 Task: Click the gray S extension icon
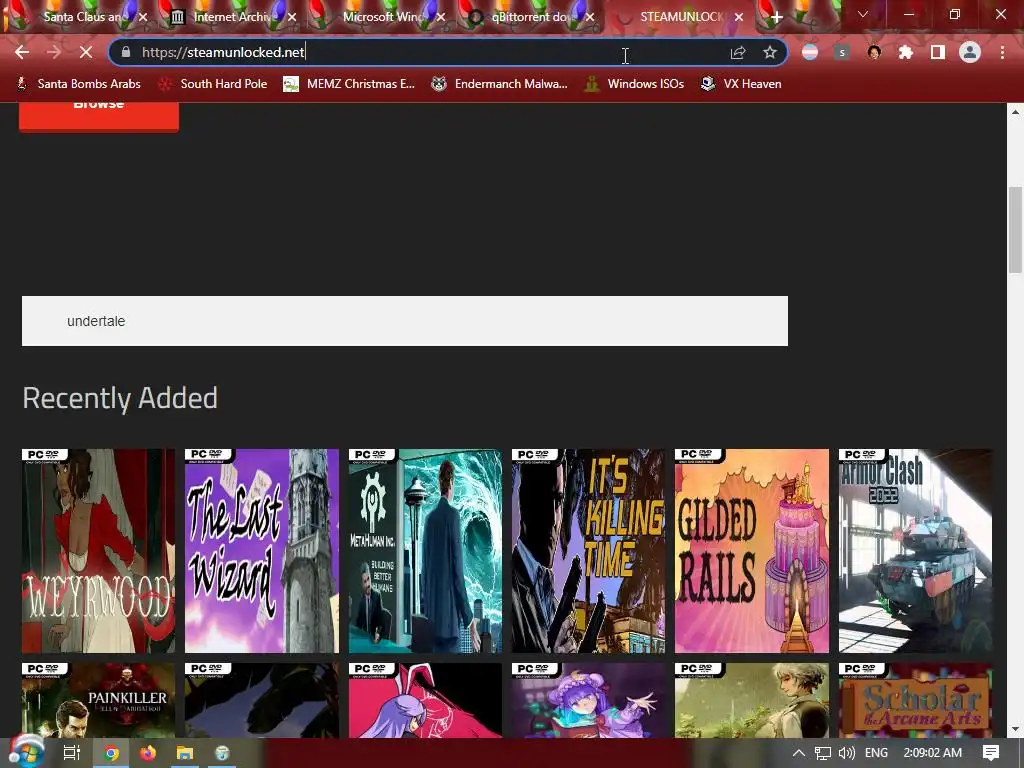pos(842,52)
